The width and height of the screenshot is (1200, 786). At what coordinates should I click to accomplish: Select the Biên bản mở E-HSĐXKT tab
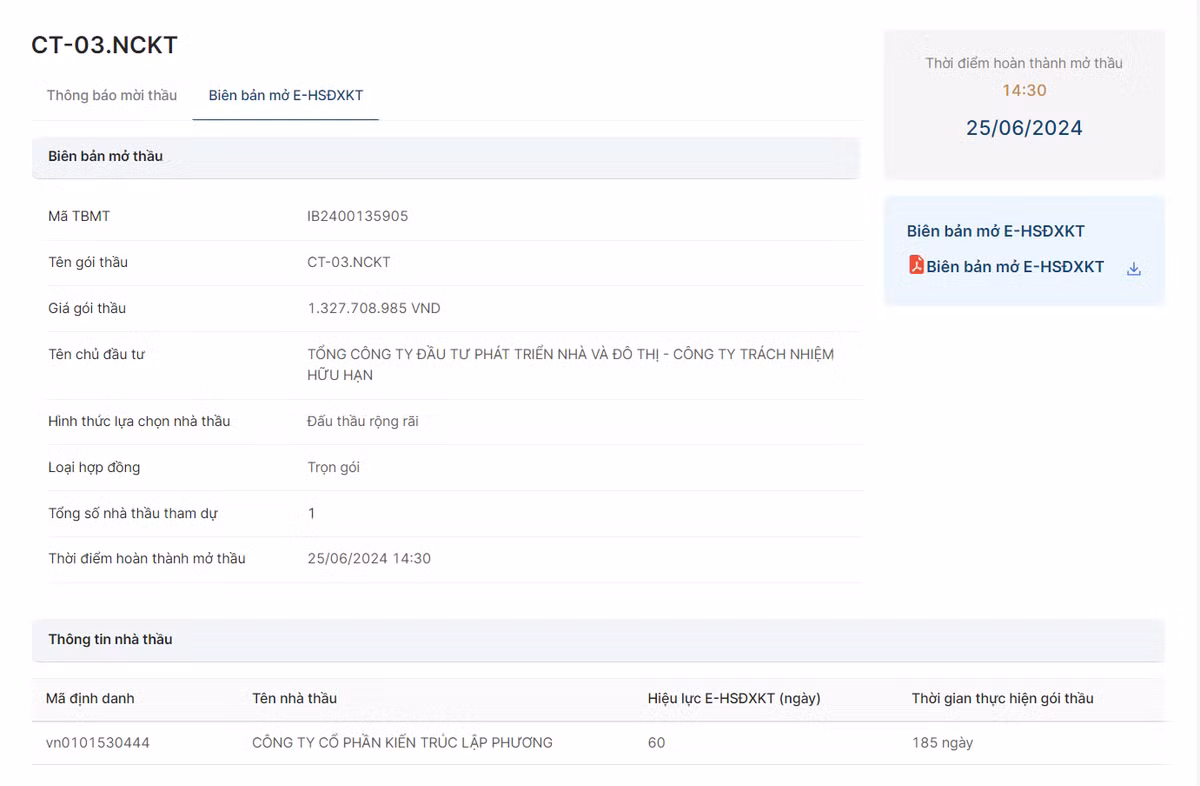pyautogui.click(x=285, y=95)
